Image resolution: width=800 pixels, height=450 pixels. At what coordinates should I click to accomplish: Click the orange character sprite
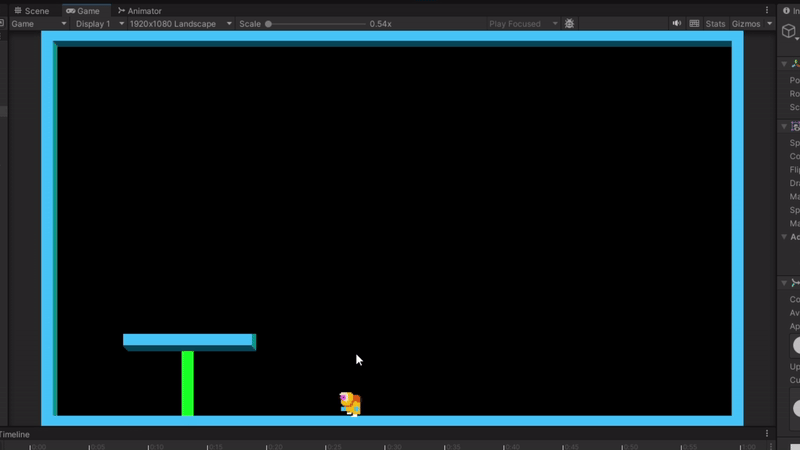click(x=350, y=404)
